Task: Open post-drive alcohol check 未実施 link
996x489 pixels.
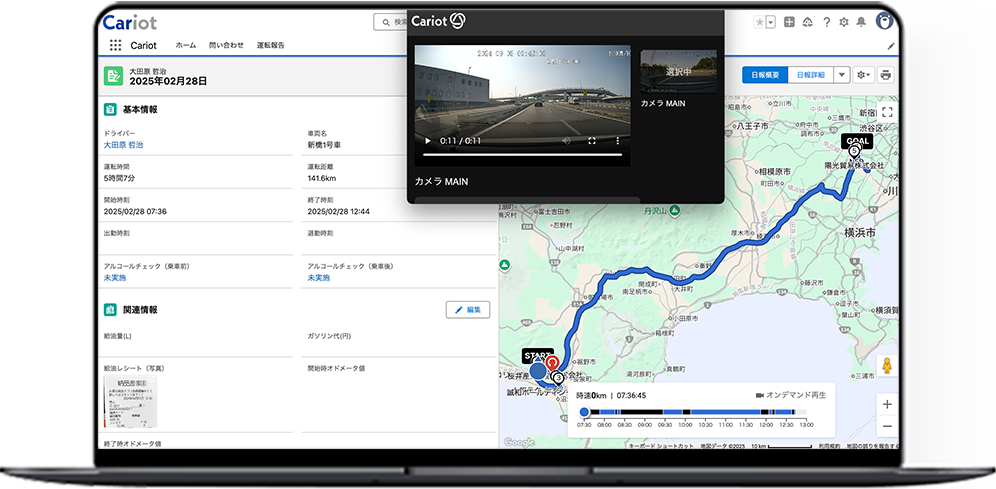Action: point(319,278)
